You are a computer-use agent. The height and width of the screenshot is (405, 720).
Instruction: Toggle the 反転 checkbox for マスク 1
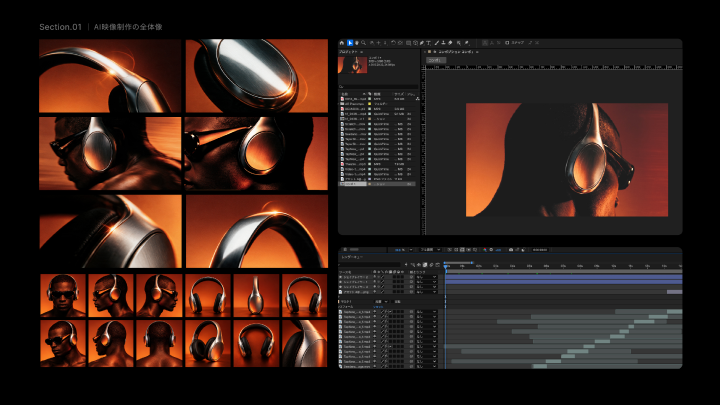click(393, 302)
